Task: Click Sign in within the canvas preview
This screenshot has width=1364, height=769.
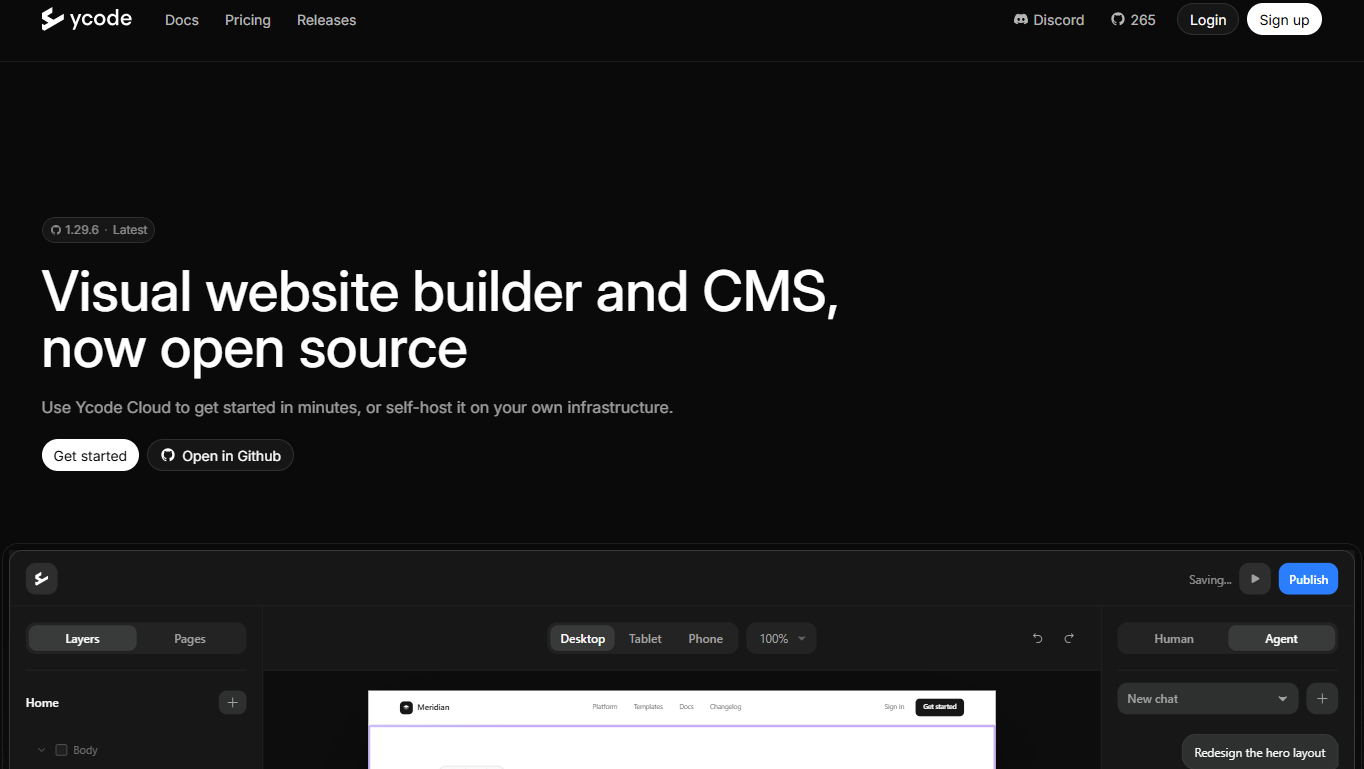Action: (x=894, y=707)
